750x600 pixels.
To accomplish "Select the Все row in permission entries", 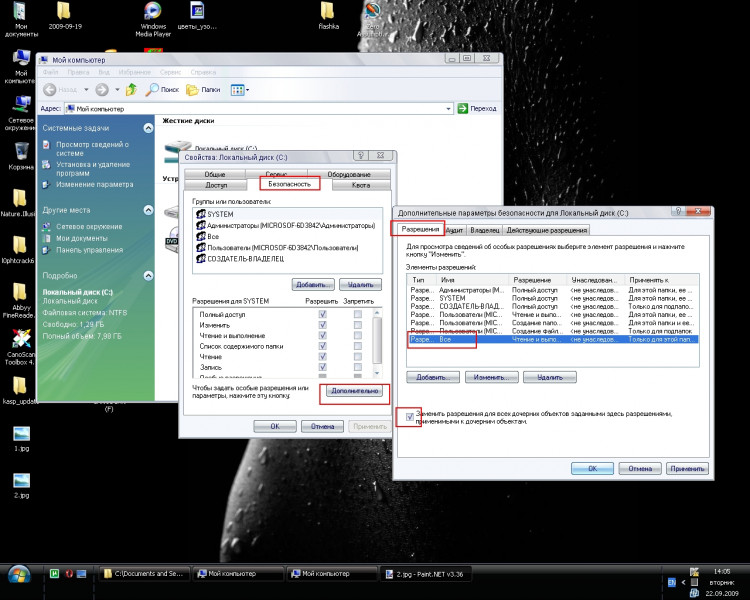I will [x=553, y=339].
